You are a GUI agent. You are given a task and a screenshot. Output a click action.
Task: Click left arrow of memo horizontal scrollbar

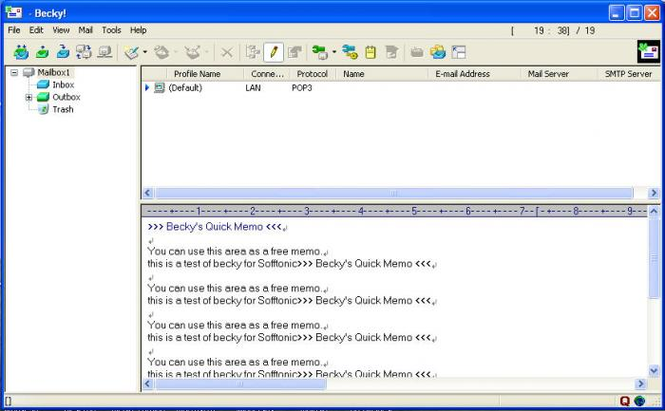[x=148, y=384]
